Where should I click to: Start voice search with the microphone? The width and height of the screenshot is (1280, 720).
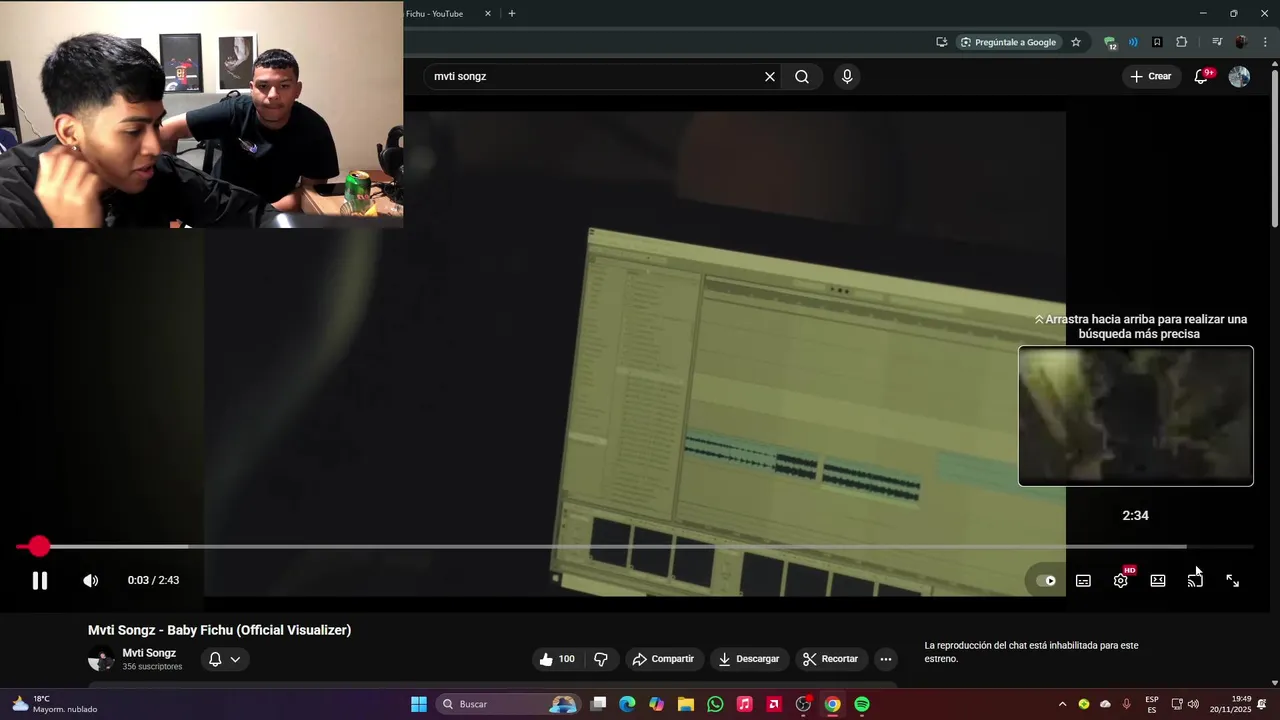(847, 77)
